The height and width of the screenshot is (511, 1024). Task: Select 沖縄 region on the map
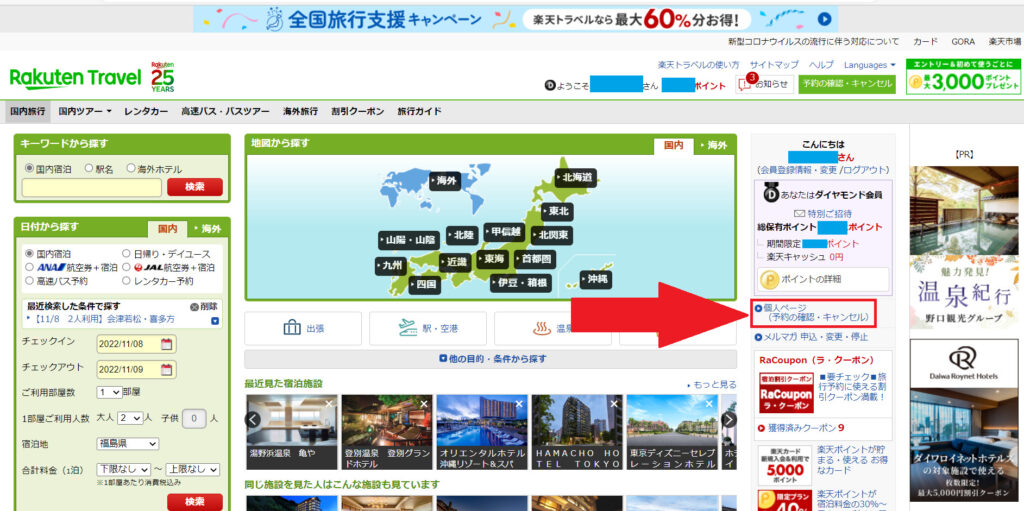coord(594,279)
